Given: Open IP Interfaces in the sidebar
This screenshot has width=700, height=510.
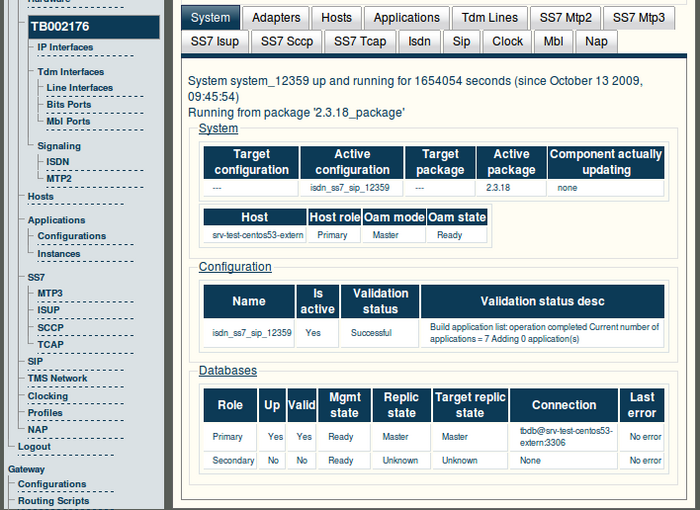Looking at the screenshot, I should 65,47.
